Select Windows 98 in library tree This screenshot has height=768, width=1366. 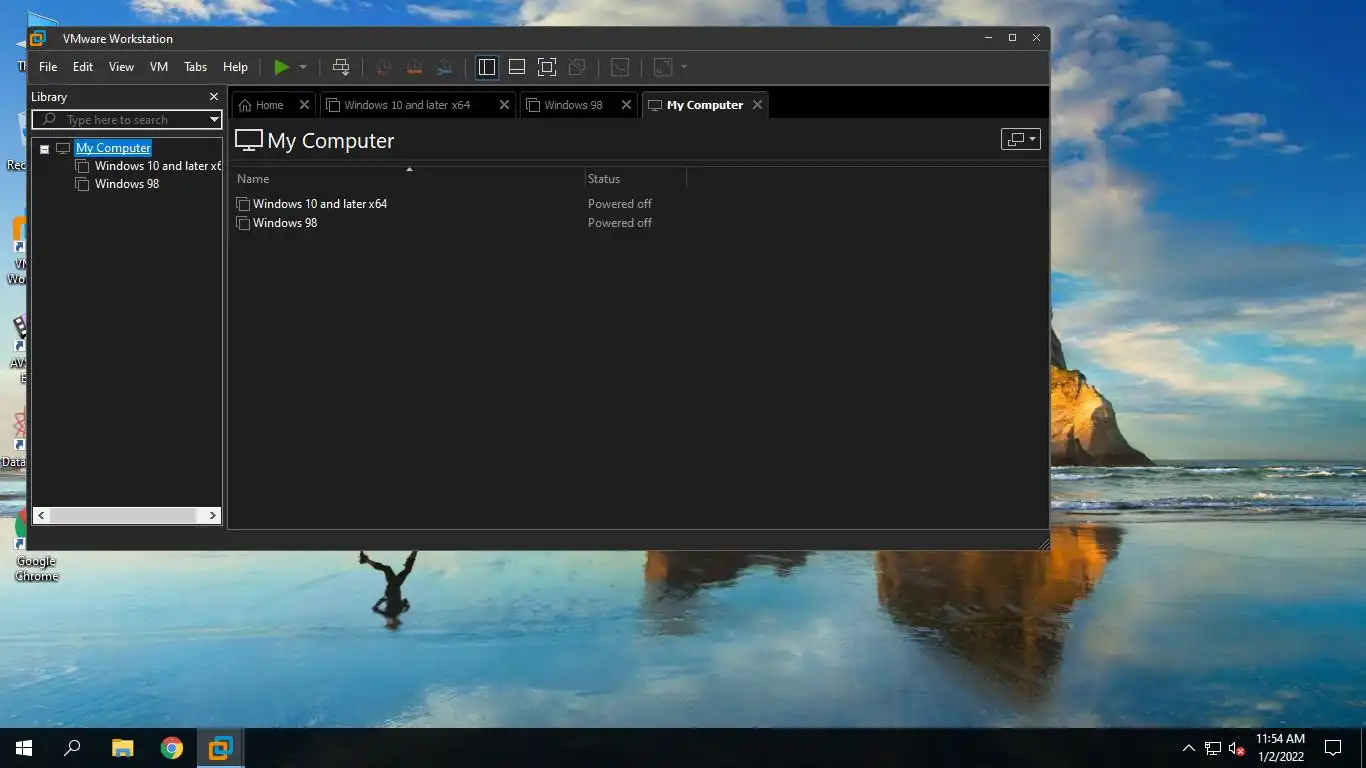126,184
